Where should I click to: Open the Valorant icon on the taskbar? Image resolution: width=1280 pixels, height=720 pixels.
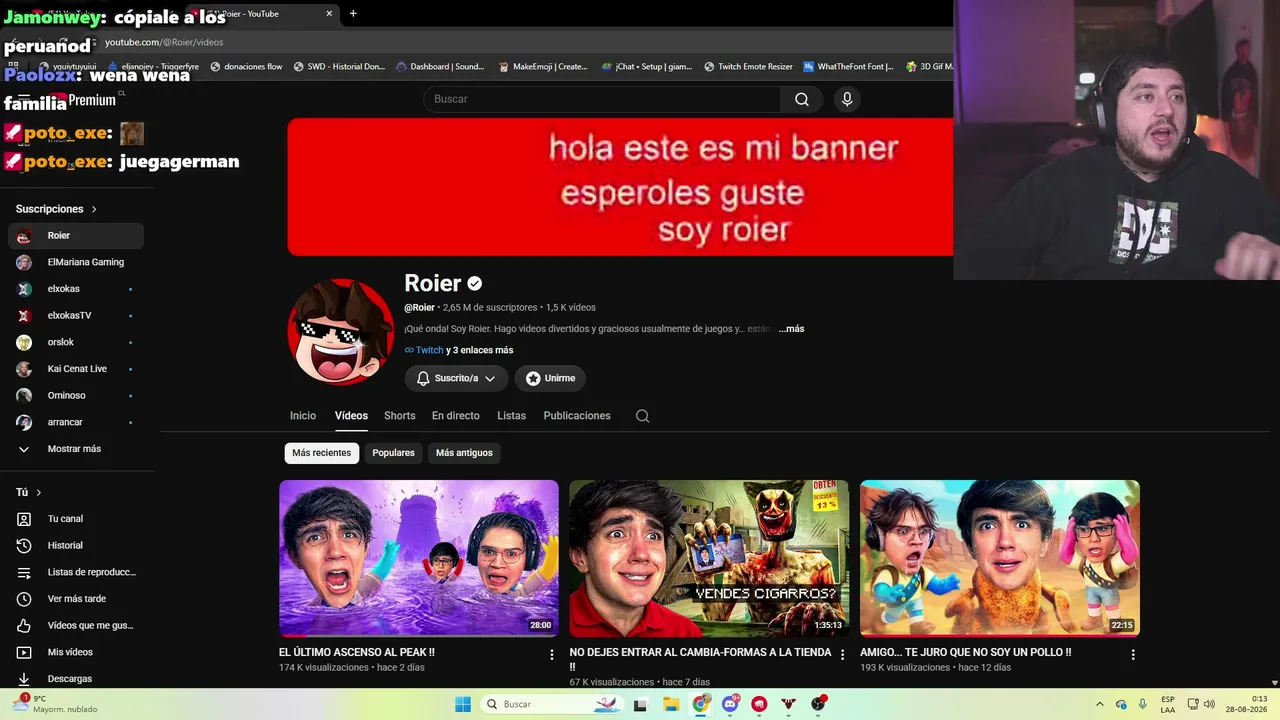789,704
